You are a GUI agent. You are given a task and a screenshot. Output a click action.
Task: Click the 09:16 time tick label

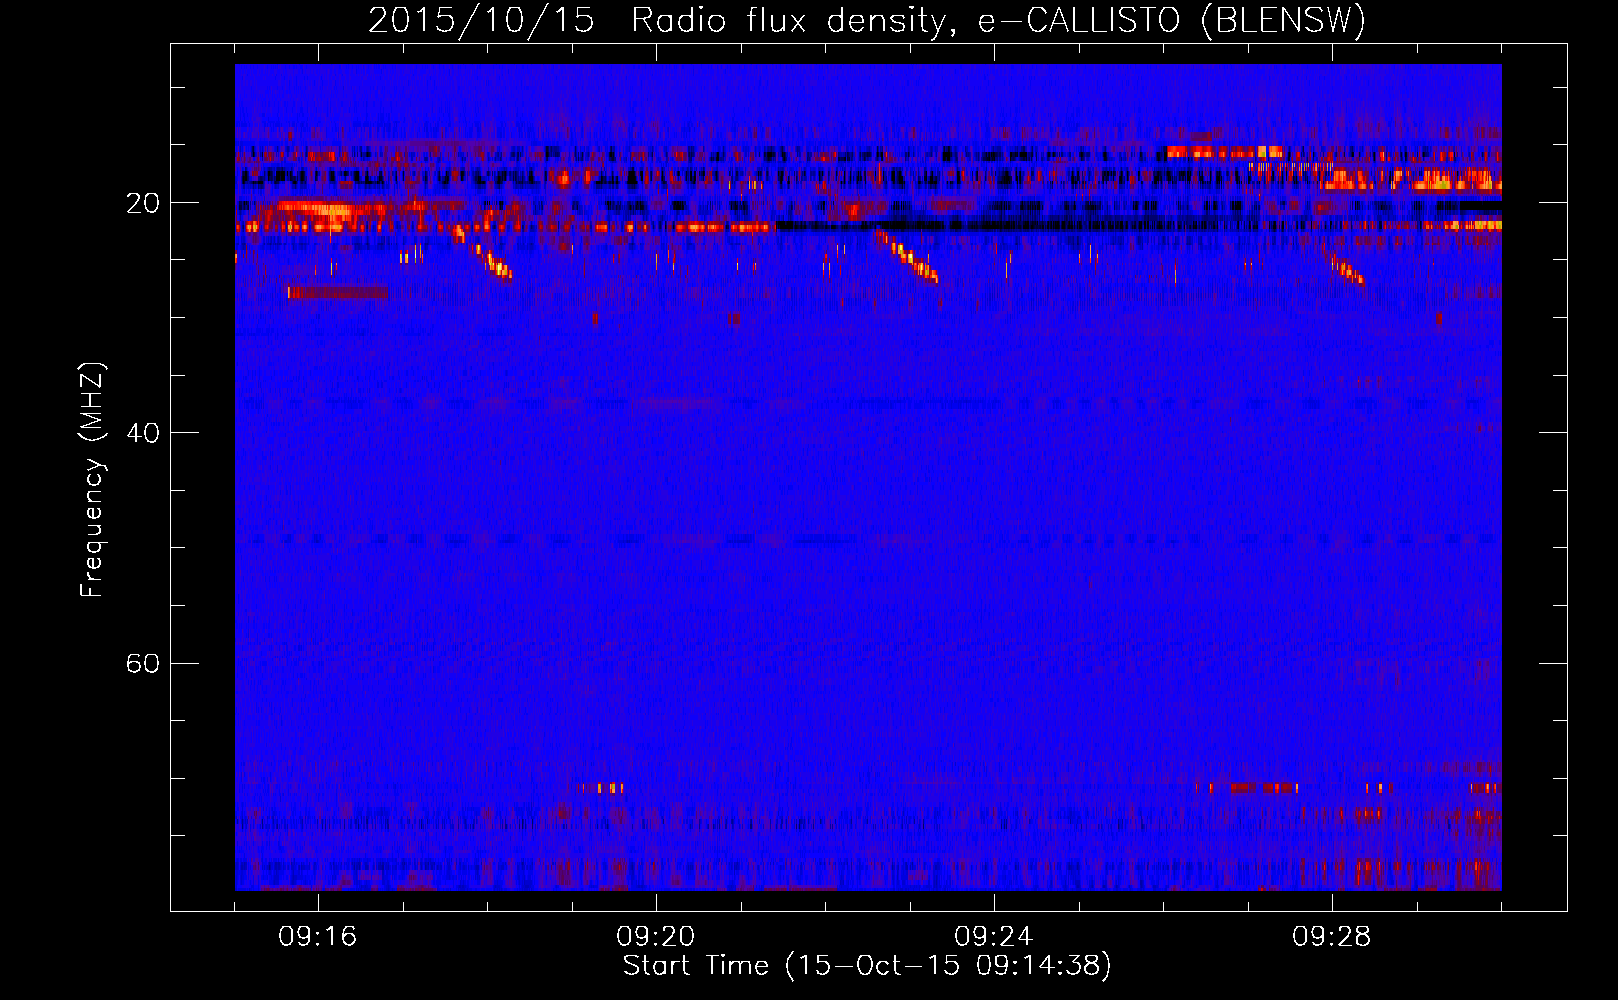(x=318, y=936)
